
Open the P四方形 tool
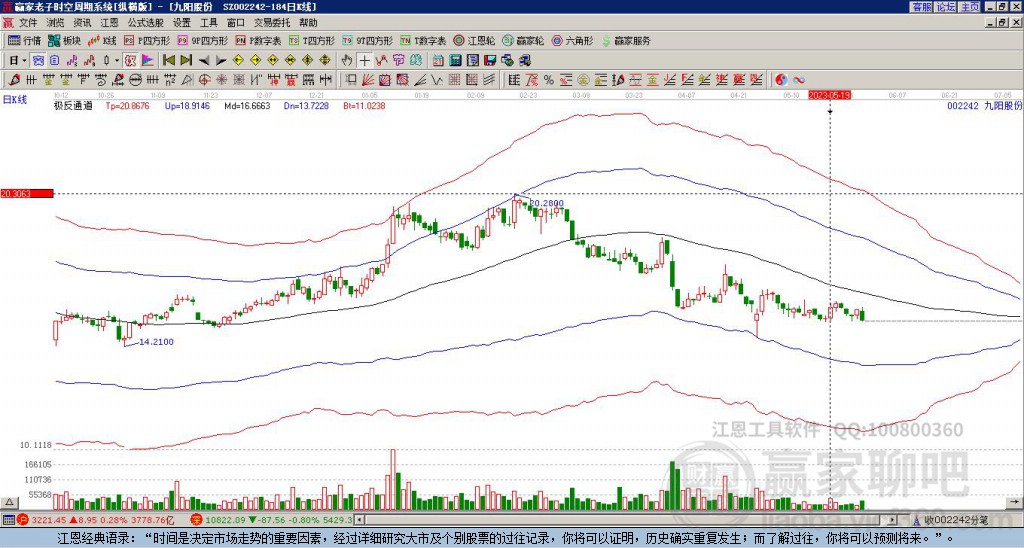(x=148, y=40)
